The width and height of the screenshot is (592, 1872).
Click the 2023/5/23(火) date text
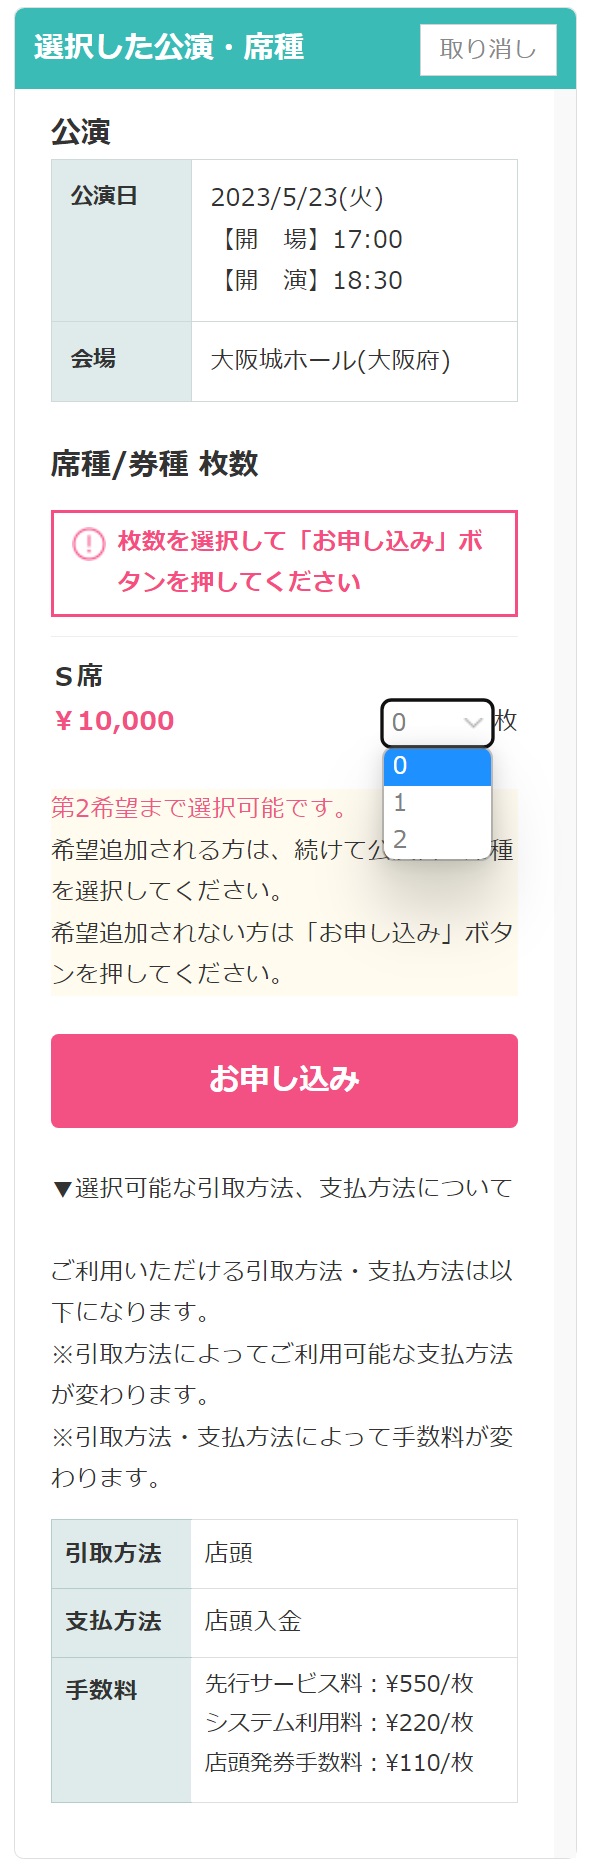(x=297, y=197)
